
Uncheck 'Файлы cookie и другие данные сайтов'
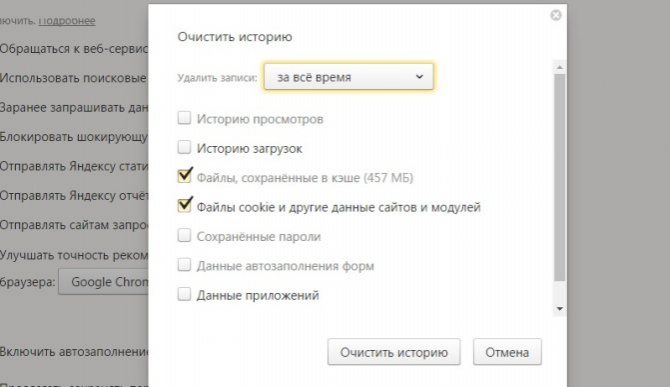click(x=184, y=205)
